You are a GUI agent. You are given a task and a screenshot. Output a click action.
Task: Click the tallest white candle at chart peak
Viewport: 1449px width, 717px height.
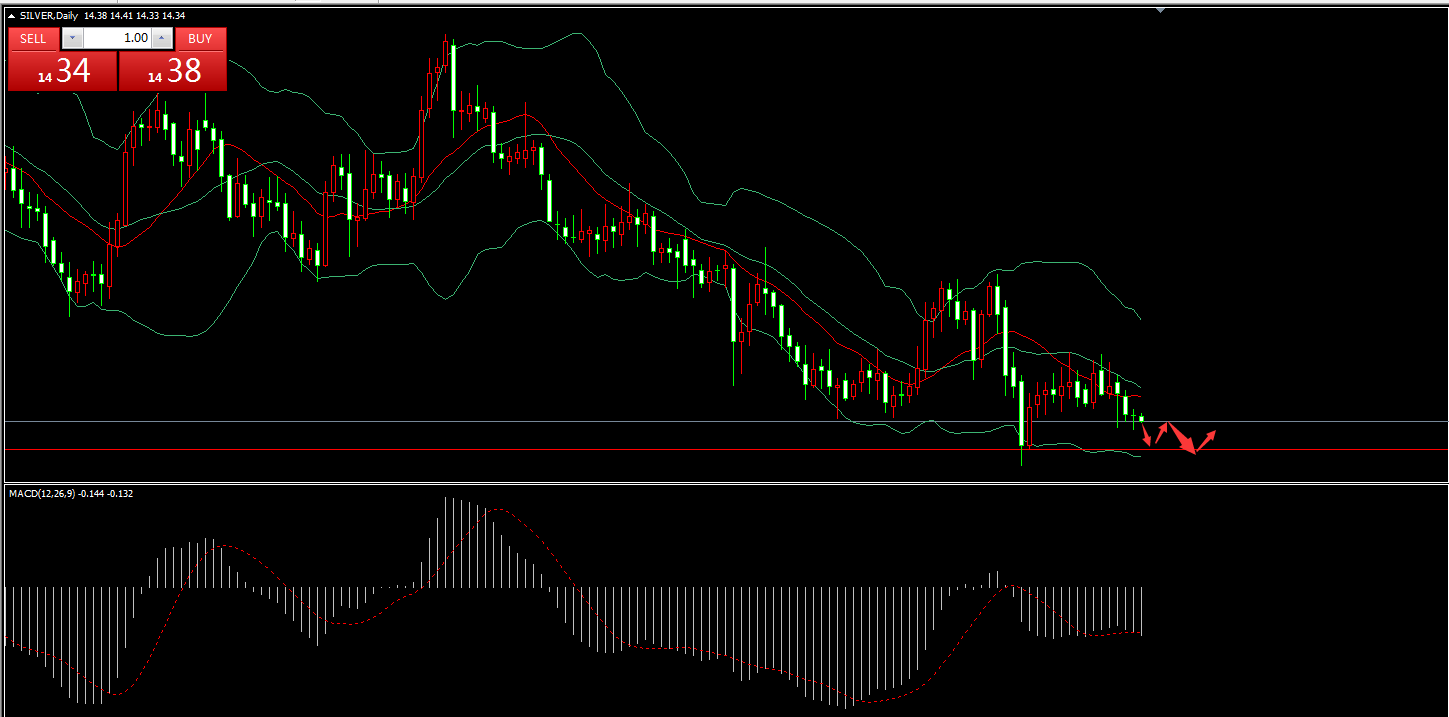[453, 78]
